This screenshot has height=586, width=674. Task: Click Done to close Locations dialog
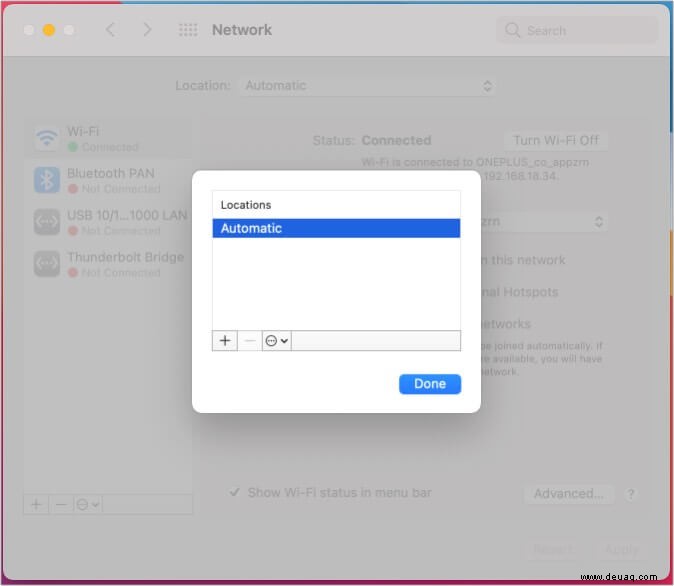point(430,384)
